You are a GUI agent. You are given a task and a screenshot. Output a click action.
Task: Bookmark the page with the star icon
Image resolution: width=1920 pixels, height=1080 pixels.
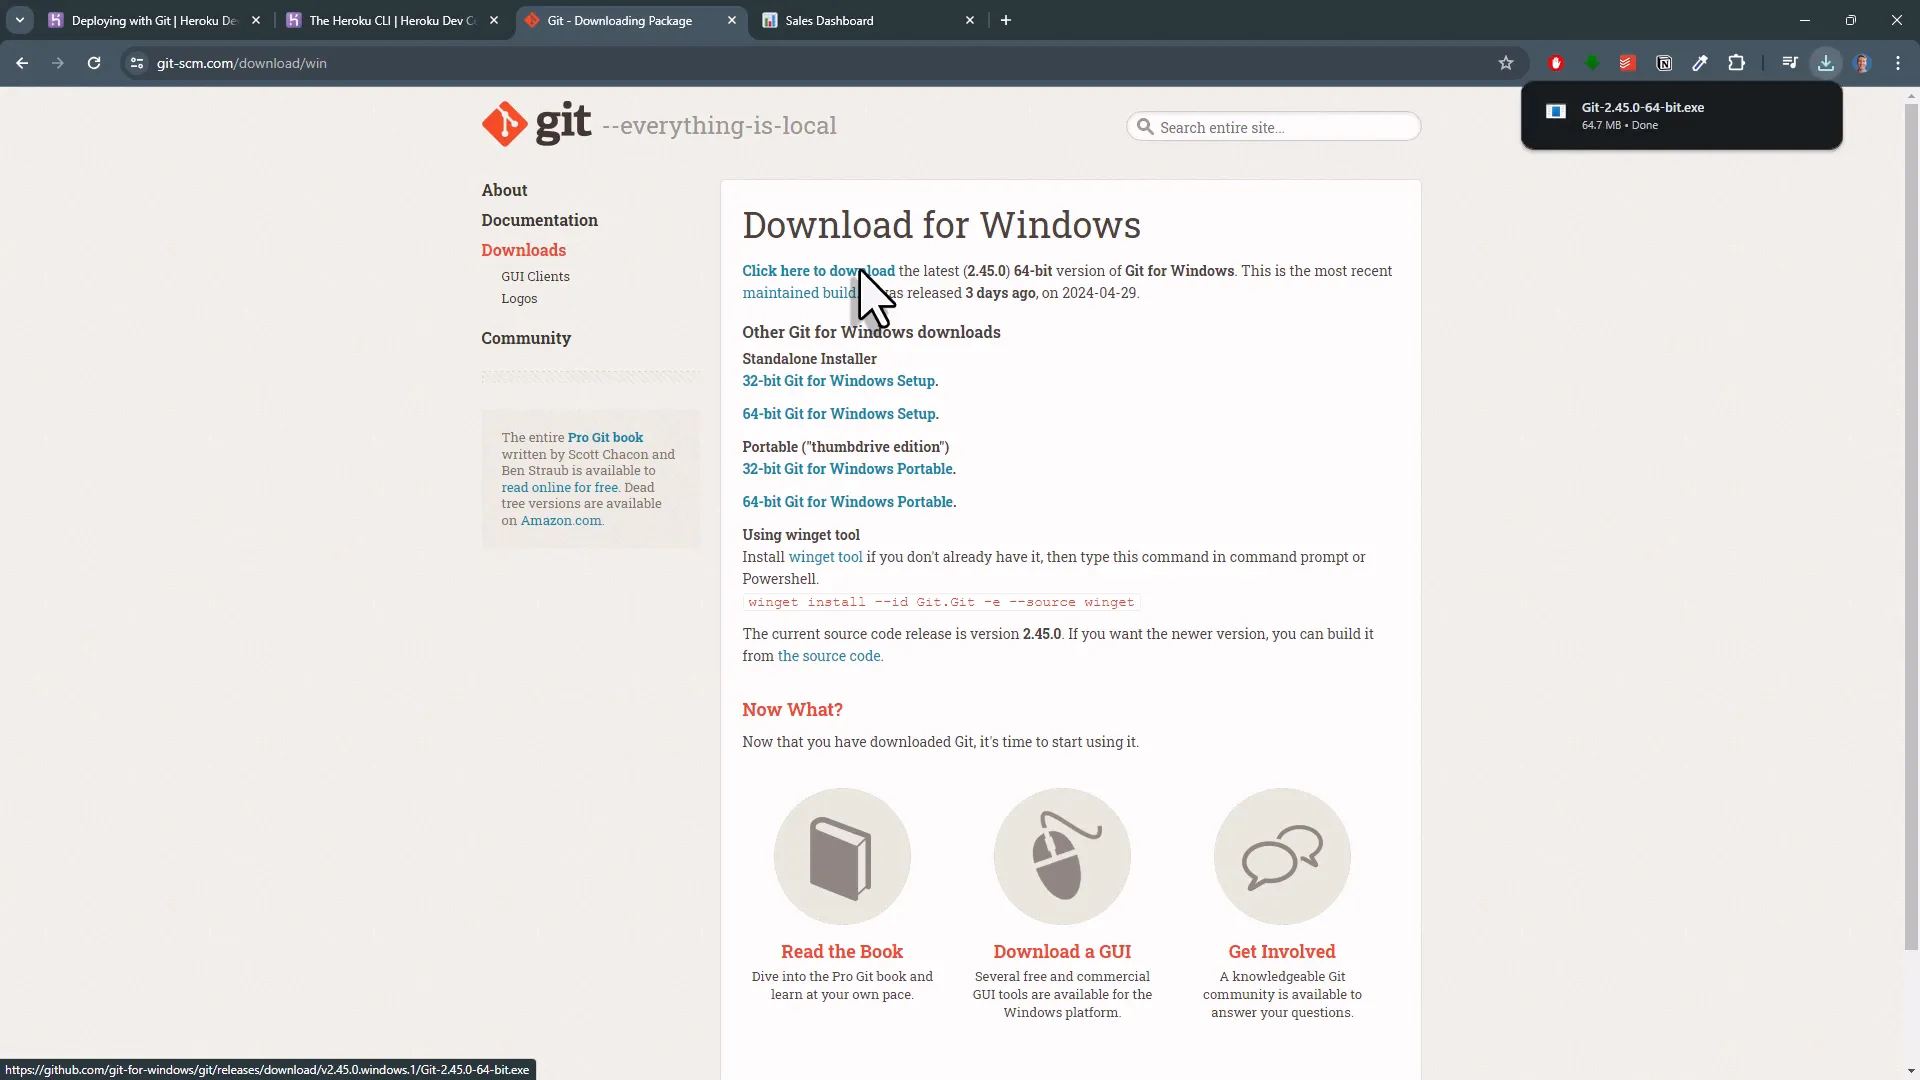[1507, 62]
